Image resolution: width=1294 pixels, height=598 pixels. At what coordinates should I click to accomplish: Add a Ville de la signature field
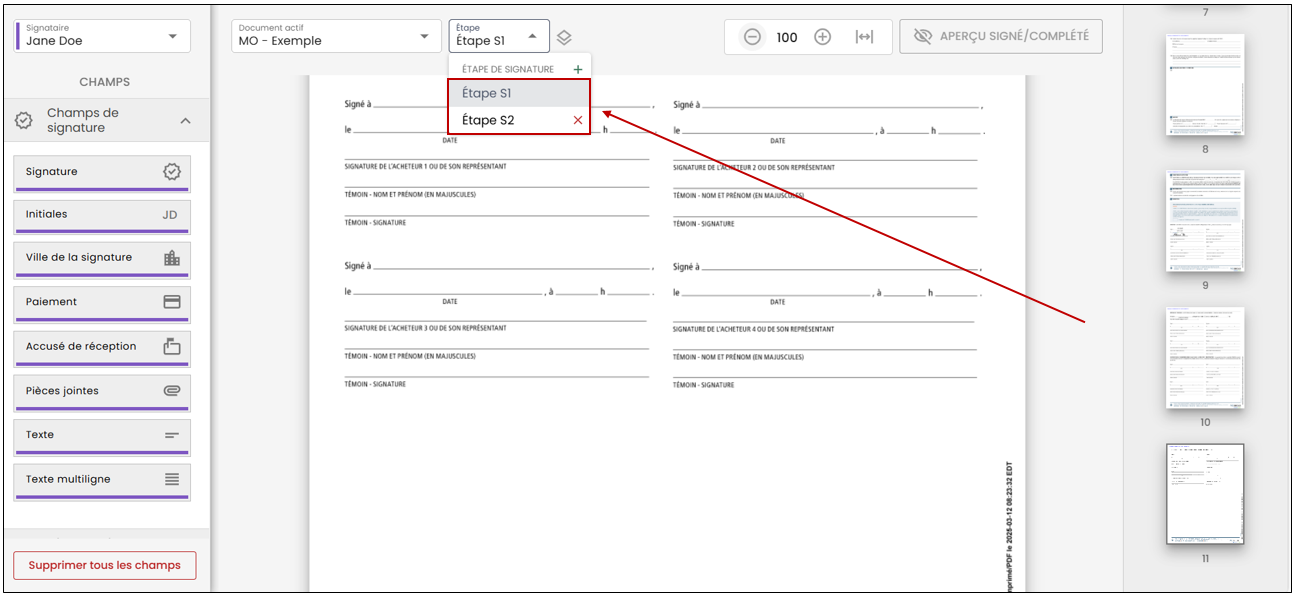102,259
